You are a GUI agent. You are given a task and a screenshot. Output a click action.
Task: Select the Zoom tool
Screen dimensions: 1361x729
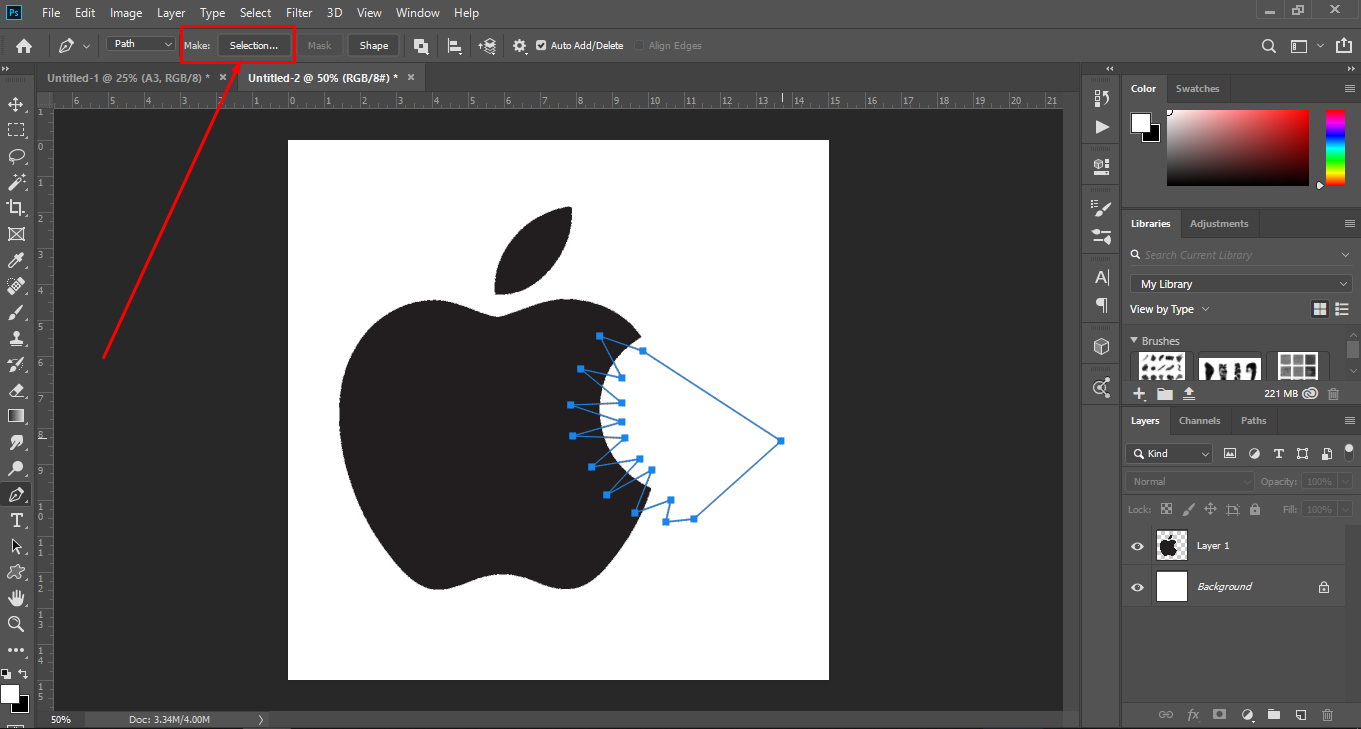click(x=16, y=624)
